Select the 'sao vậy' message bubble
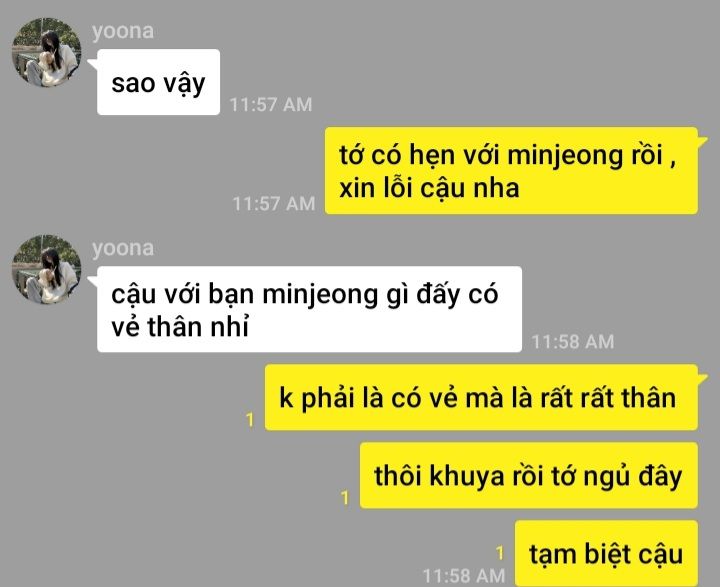 [x=158, y=82]
